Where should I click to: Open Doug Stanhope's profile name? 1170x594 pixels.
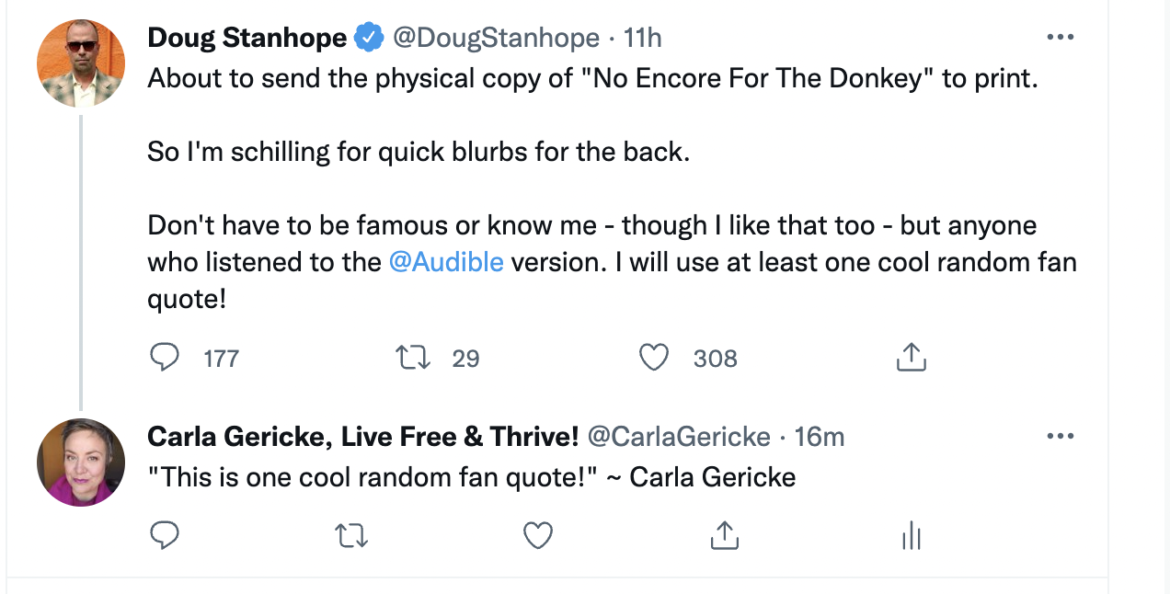(247, 38)
